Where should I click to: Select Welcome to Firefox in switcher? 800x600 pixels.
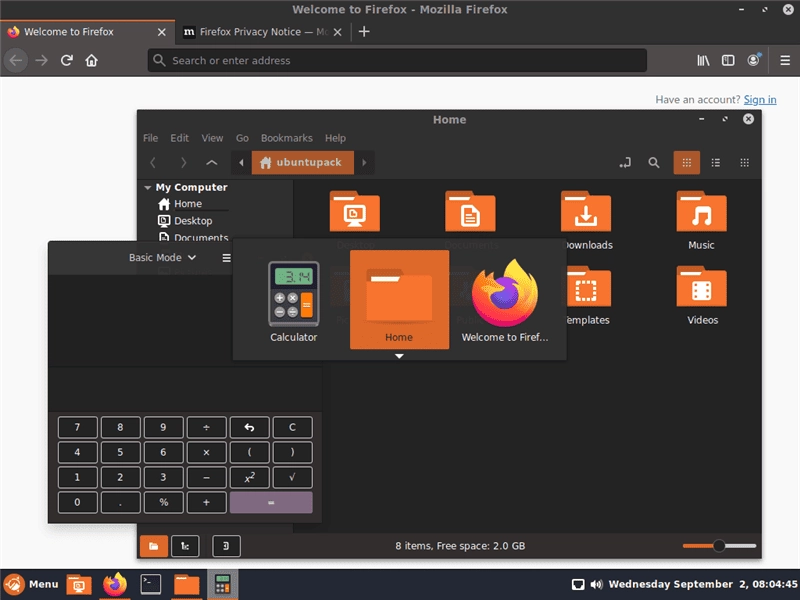point(505,300)
